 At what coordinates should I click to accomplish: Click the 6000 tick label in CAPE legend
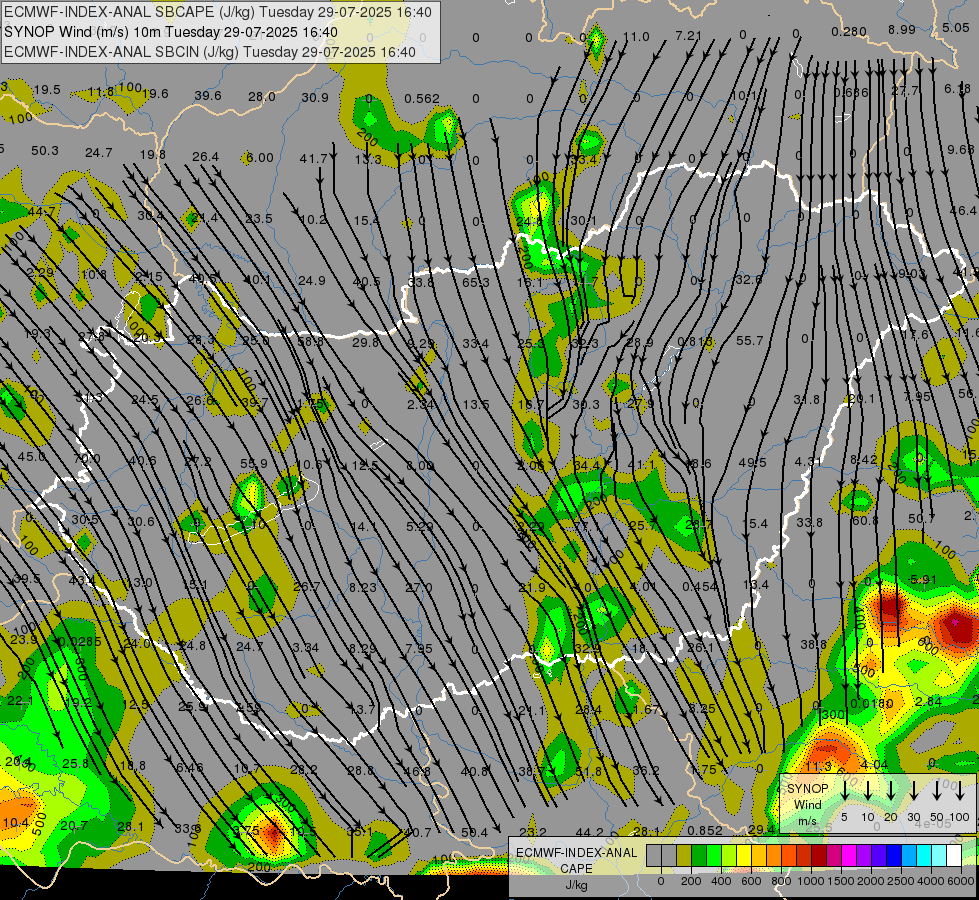pyautogui.click(x=960, y=881)
